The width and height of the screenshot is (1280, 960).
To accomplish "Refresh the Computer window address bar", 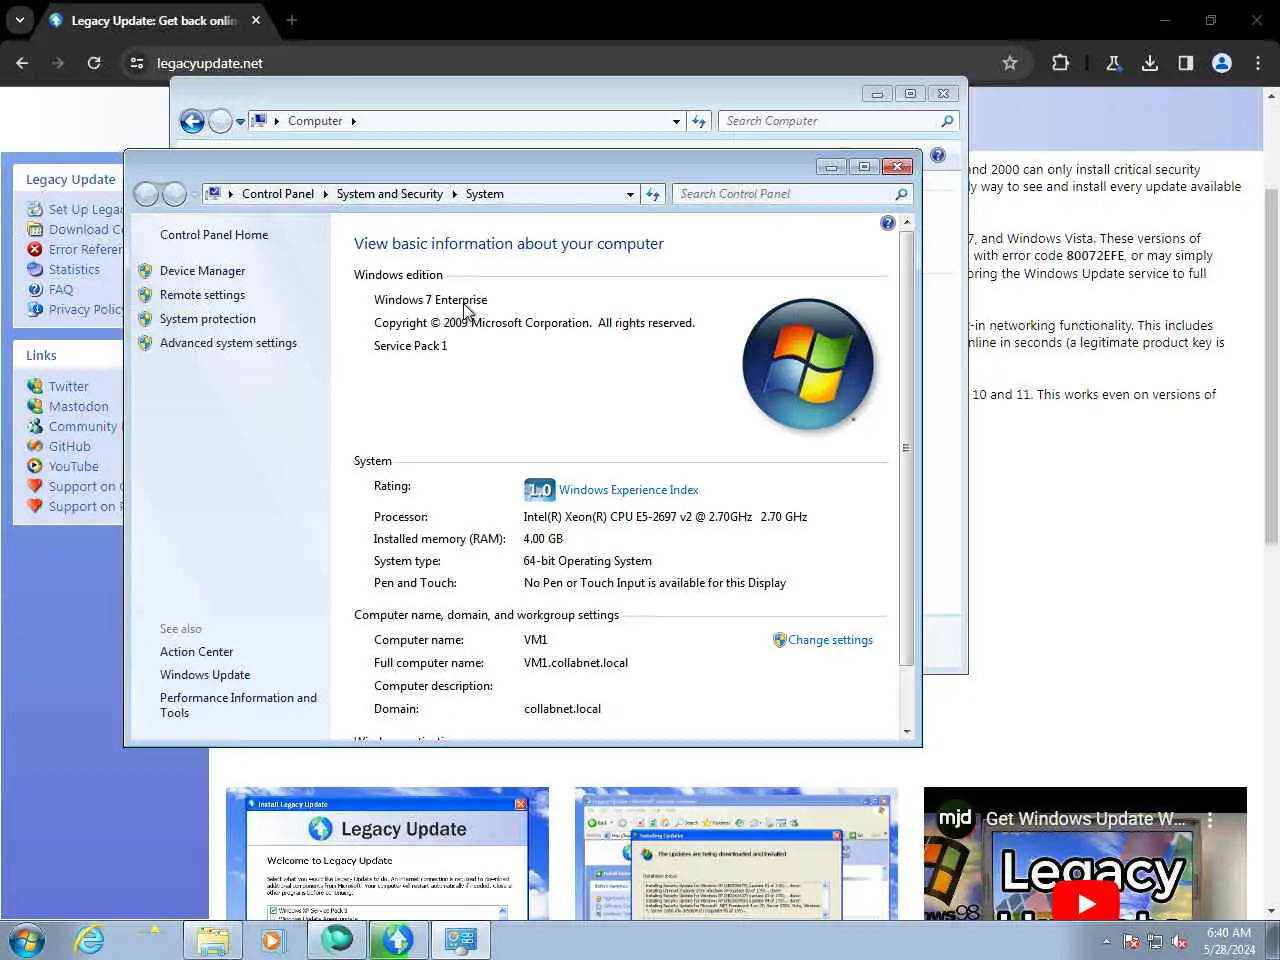I will click(699, 121).
